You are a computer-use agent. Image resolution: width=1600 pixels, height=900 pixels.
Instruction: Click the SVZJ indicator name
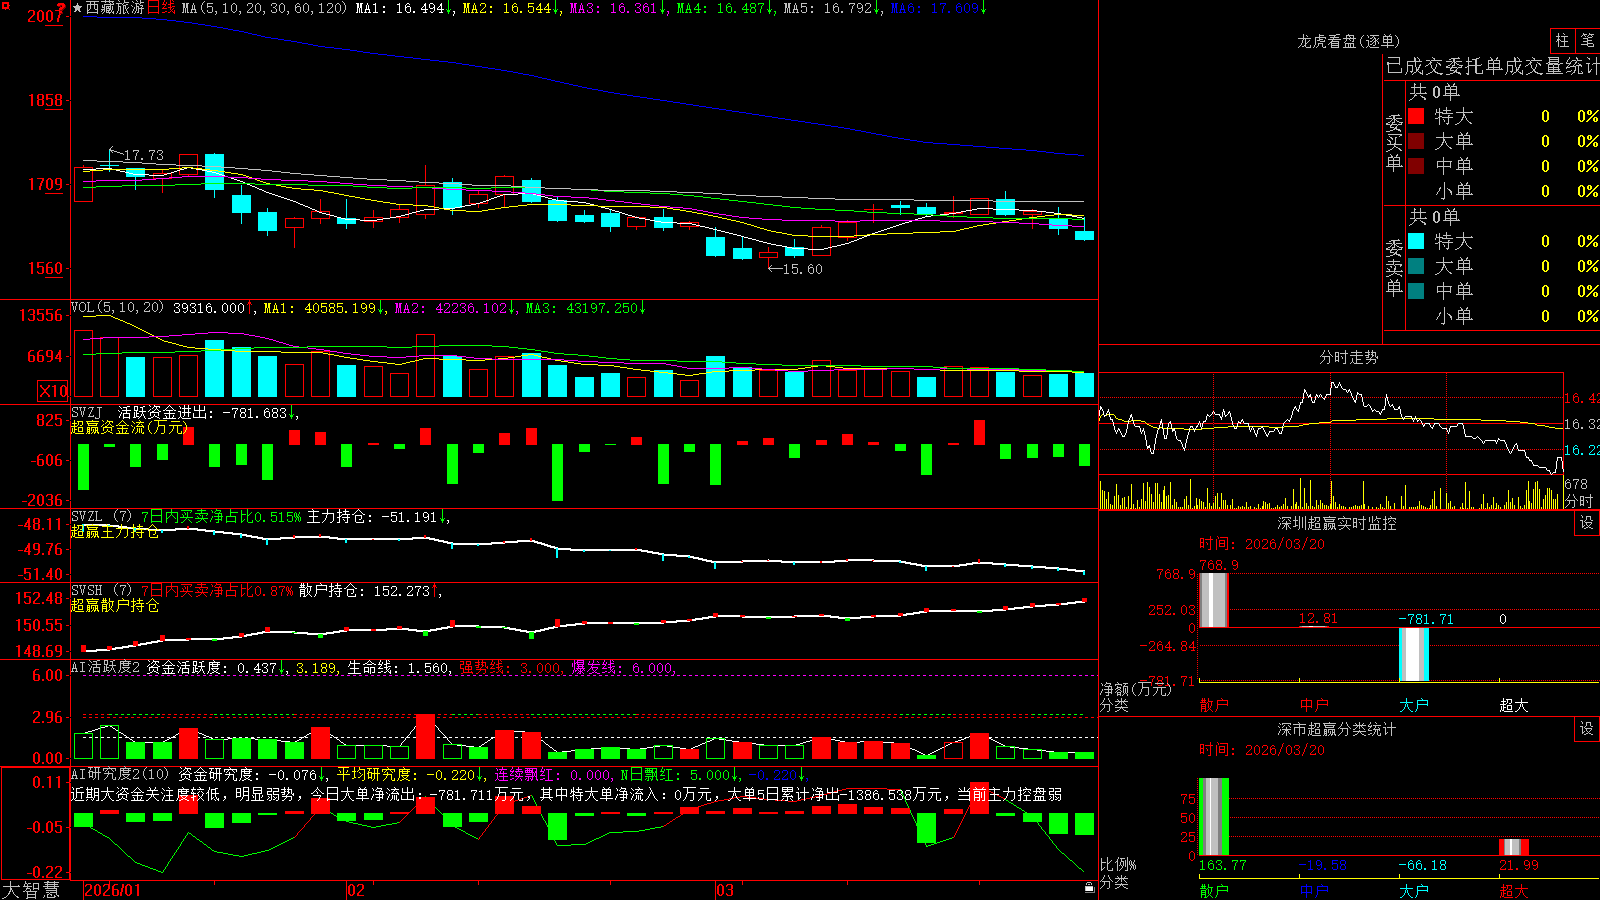pos(87,412)
